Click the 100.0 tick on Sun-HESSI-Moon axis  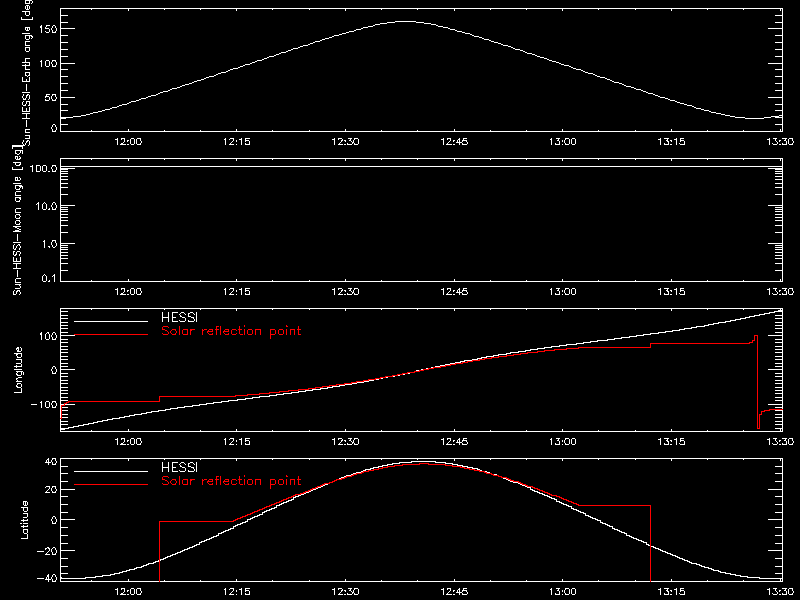pos(43,168)
